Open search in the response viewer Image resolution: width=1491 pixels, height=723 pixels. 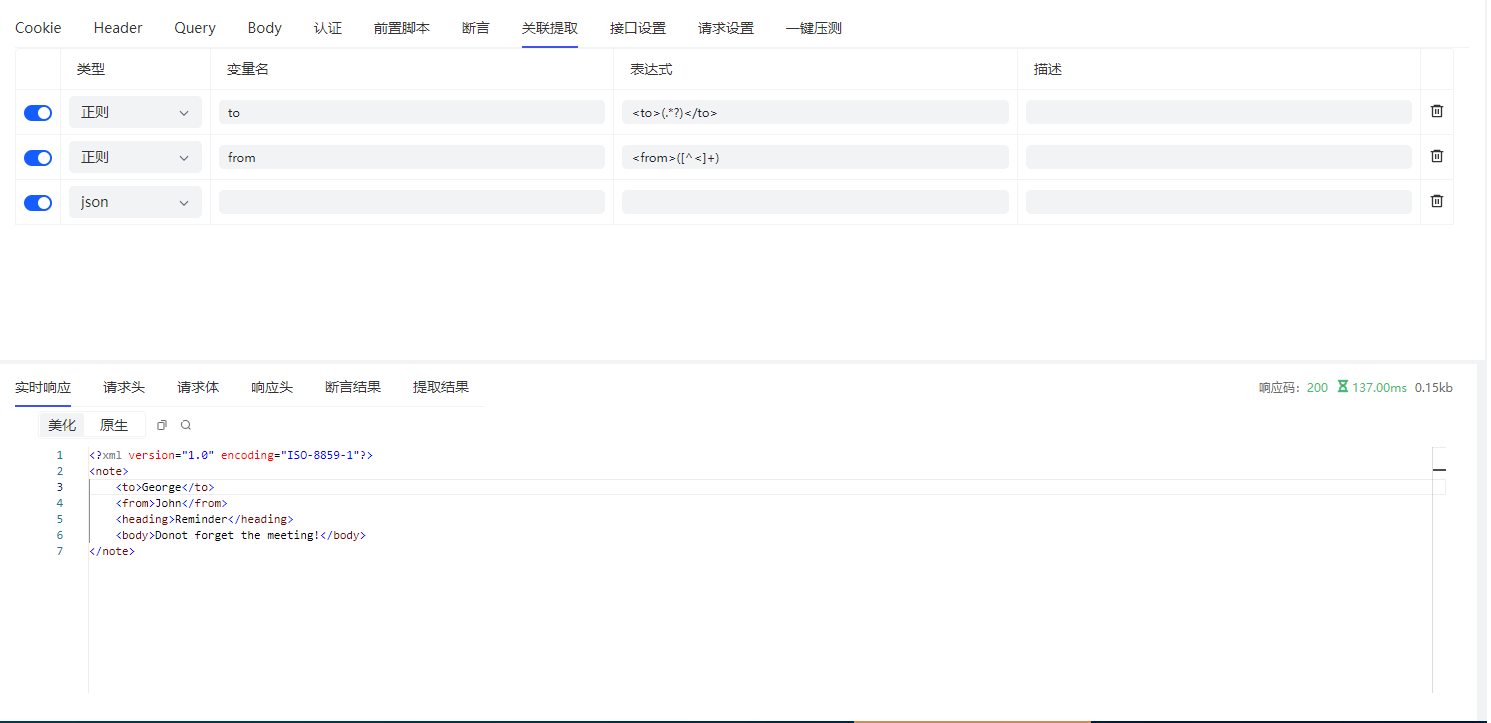(x=186, y=425)
